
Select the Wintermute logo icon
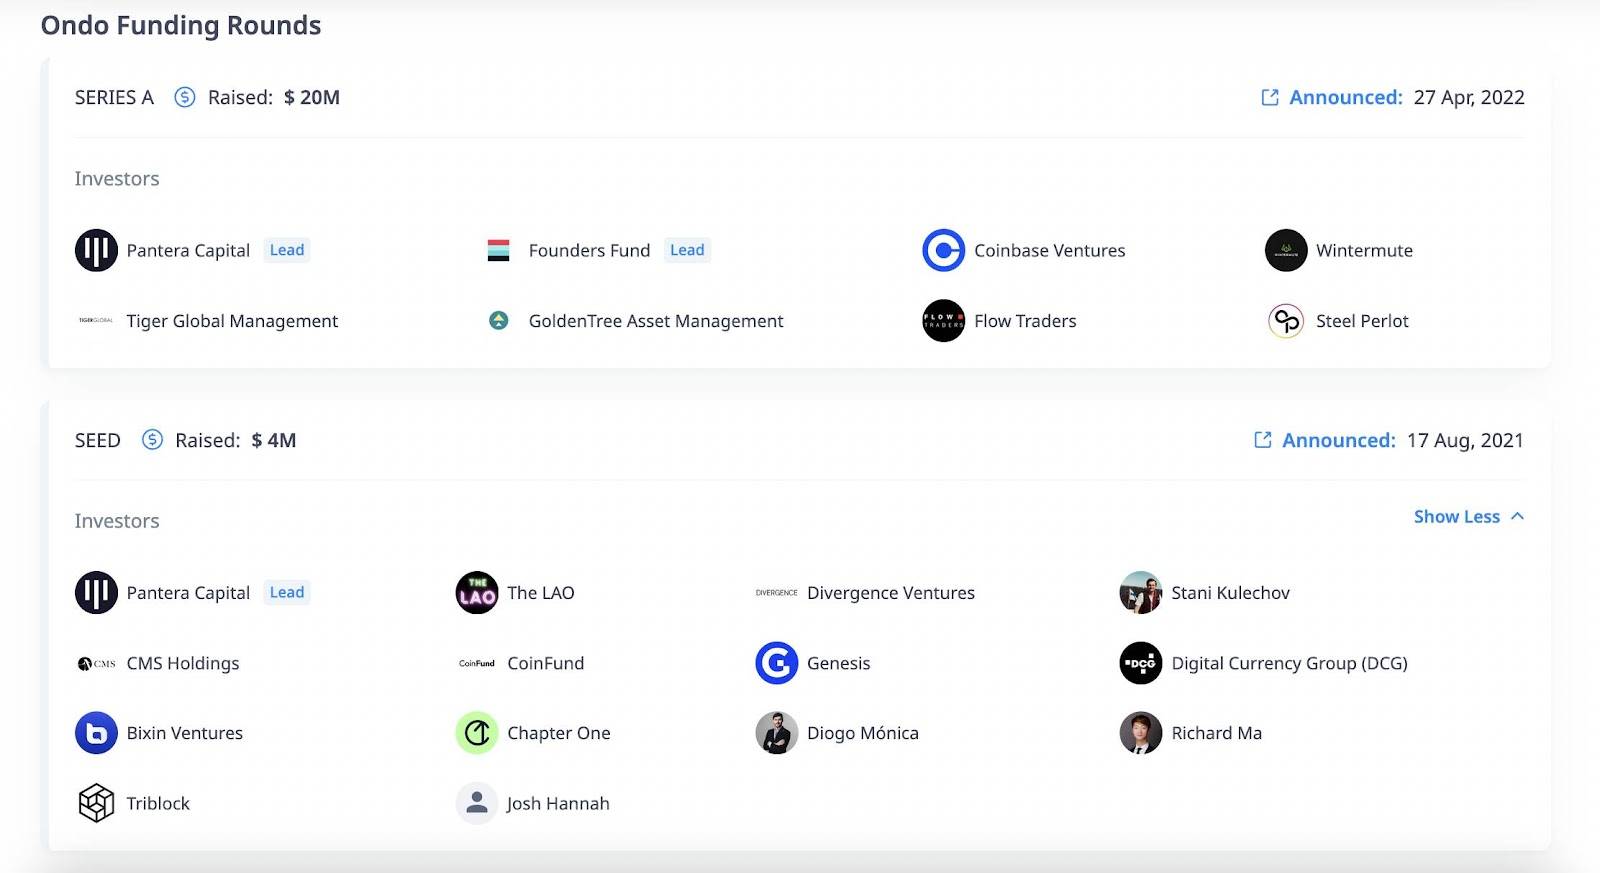coord(1286,250)
